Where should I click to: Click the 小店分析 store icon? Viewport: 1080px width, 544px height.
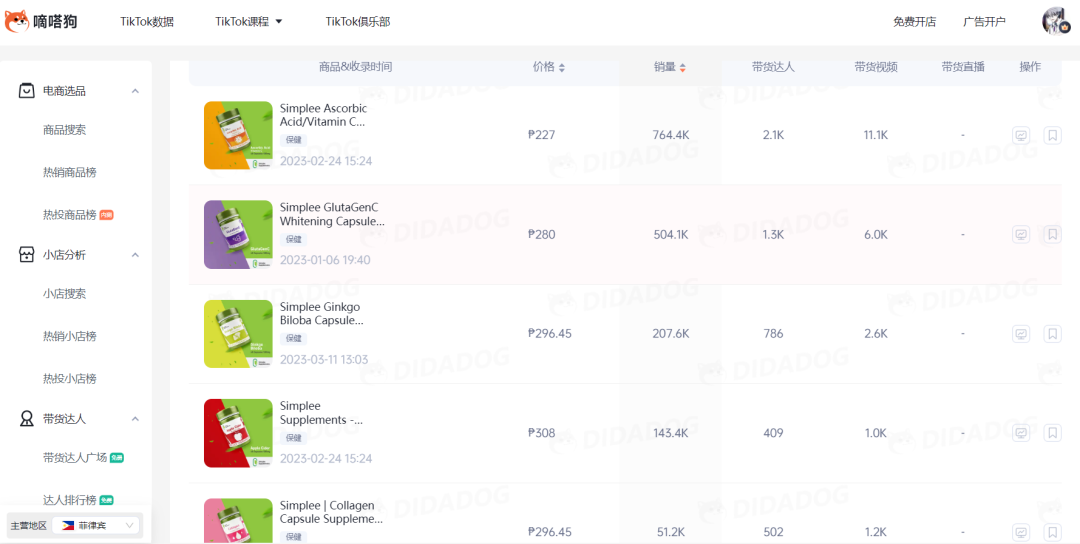click(x=26, y=255)
